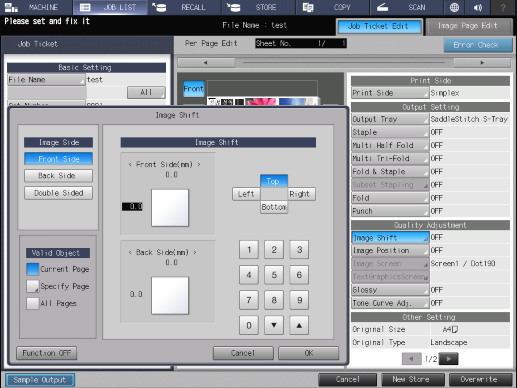The image size is (517, 388).
Task: Open the Multi Tri-Fold setting
Action: [390, 159]
